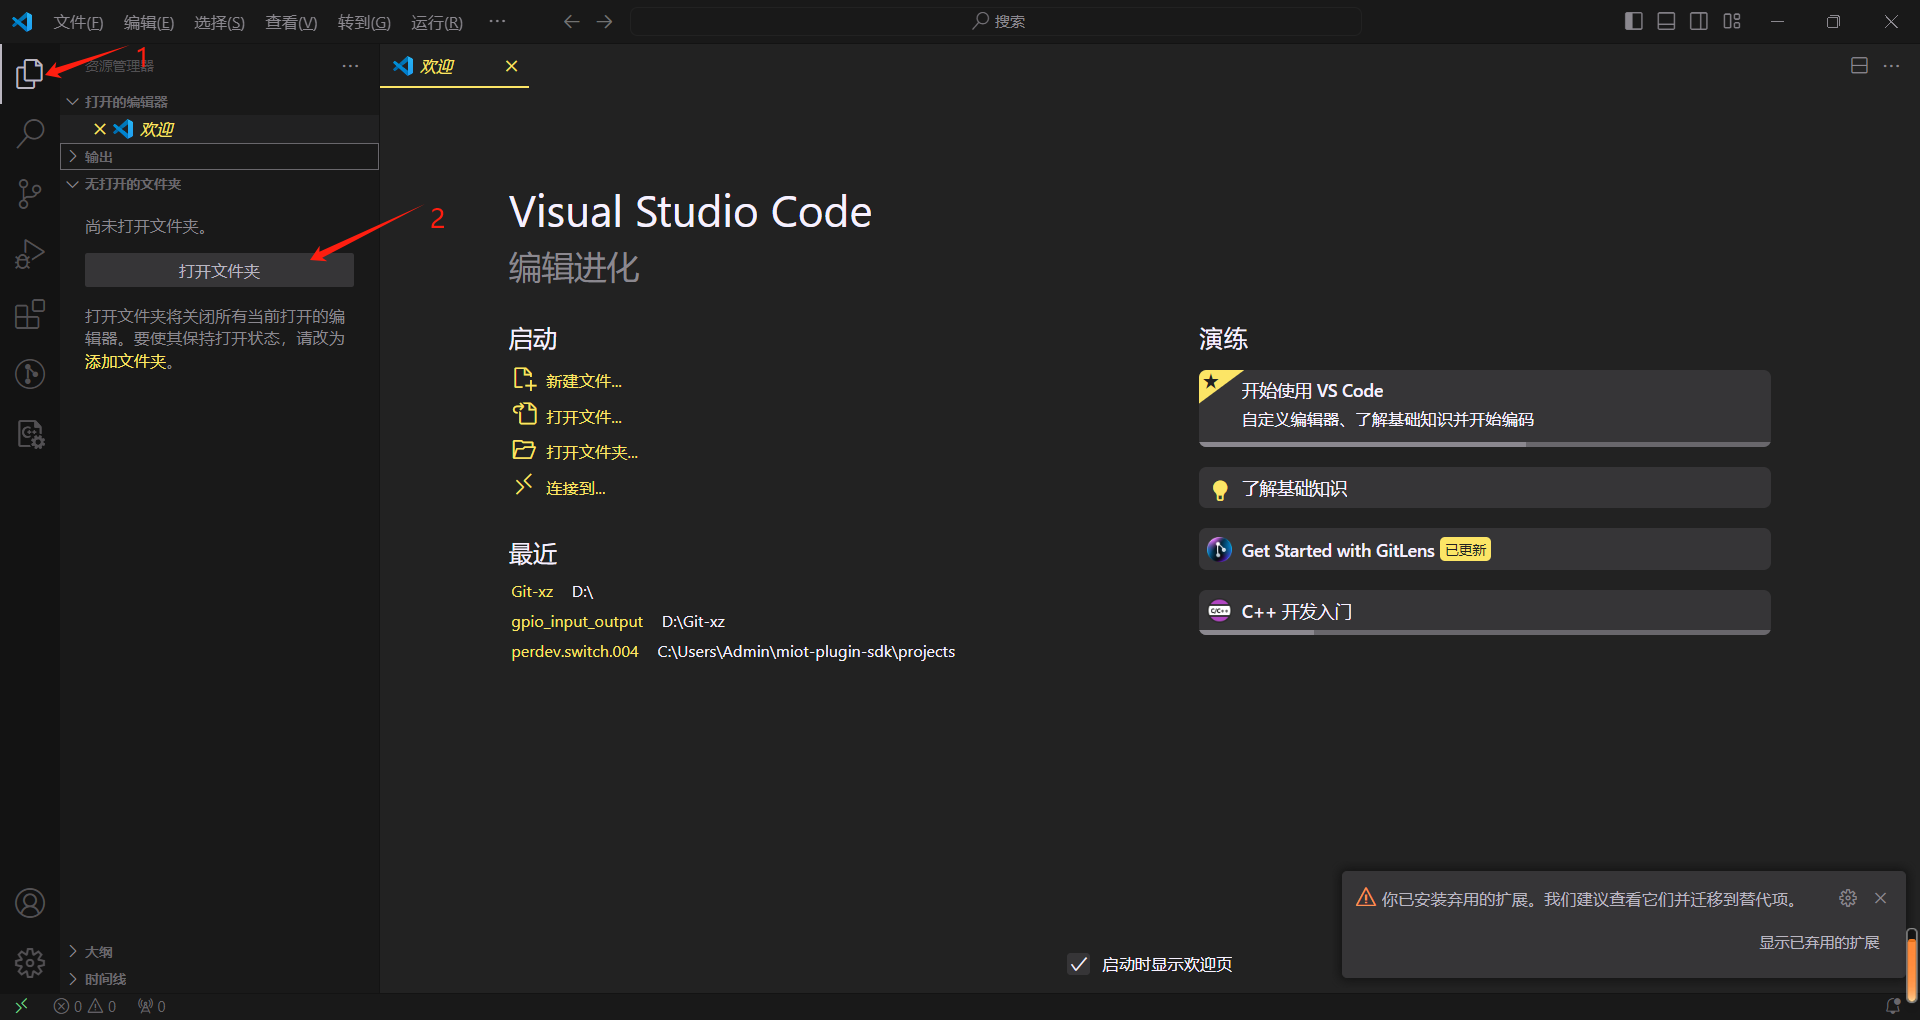1920x1020 pixels.
Task: Go forward using navigation arrow
Action: tap(604, 21)
